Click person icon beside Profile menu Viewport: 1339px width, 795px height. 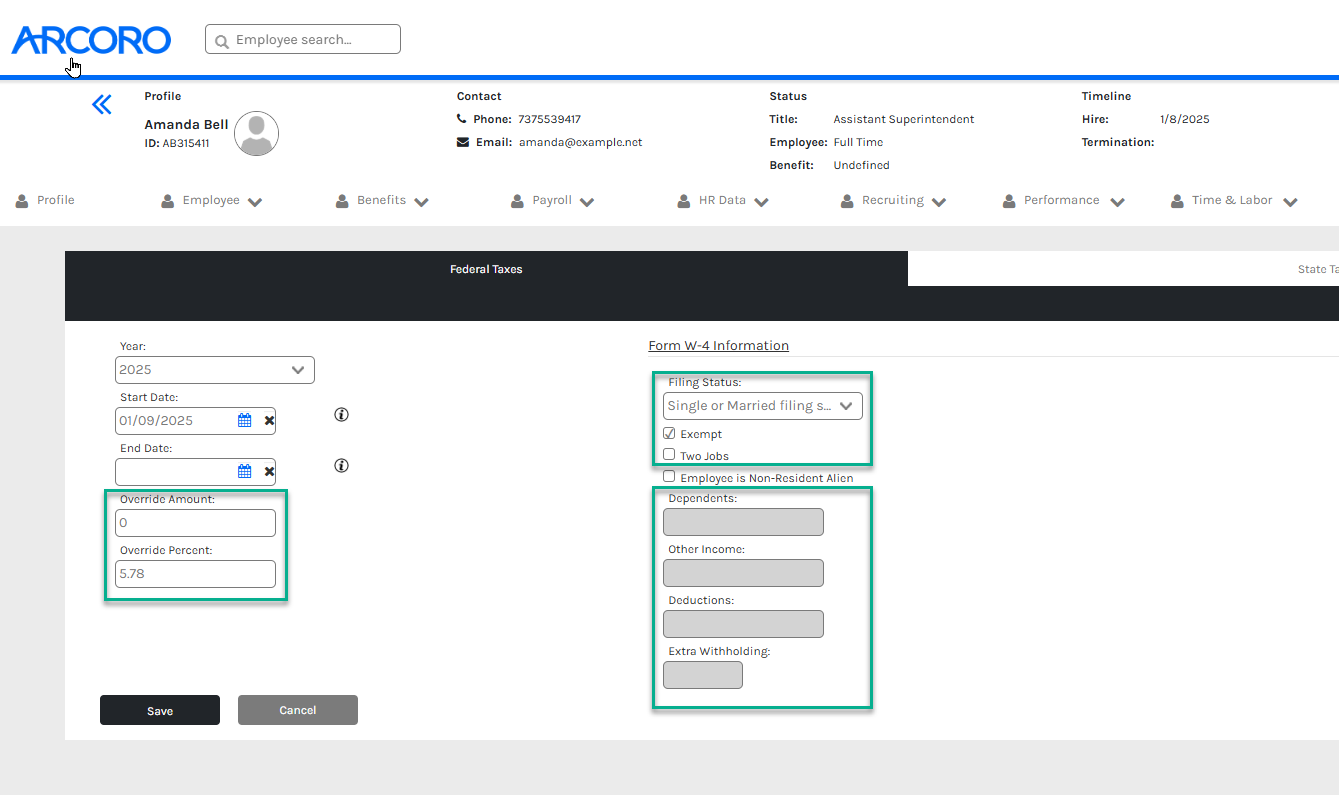coord(22,201)
